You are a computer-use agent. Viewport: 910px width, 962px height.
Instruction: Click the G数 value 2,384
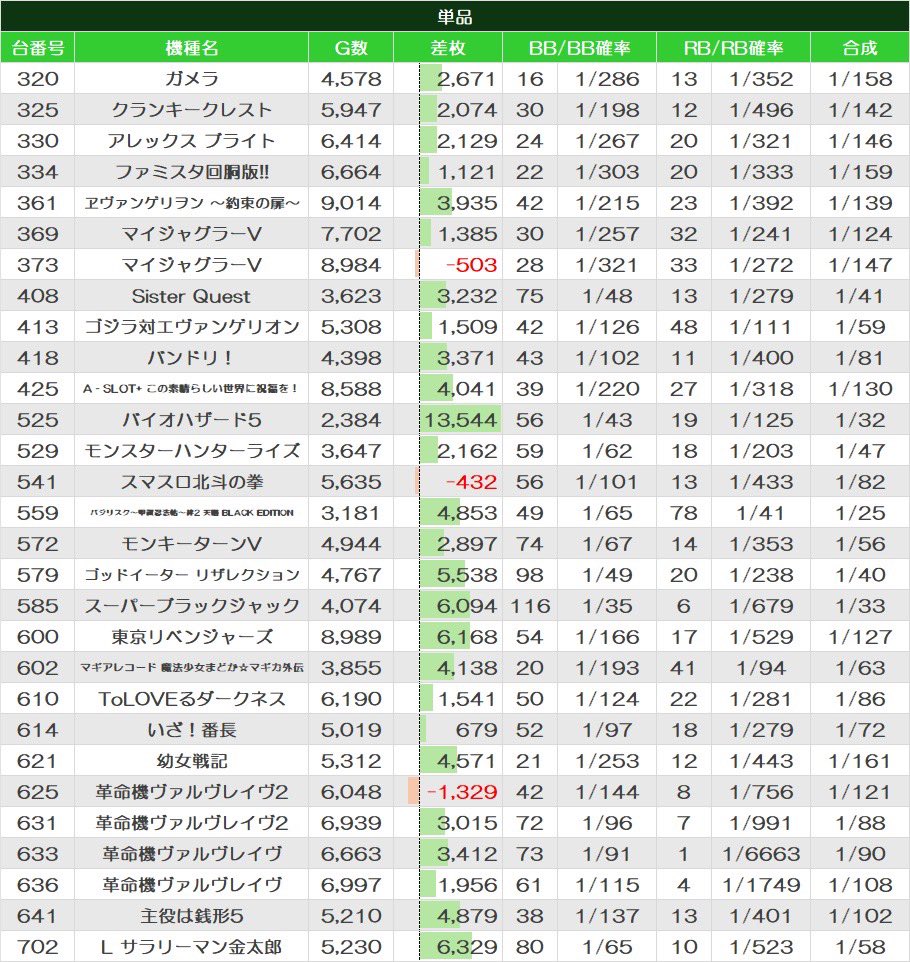(351, 420)
